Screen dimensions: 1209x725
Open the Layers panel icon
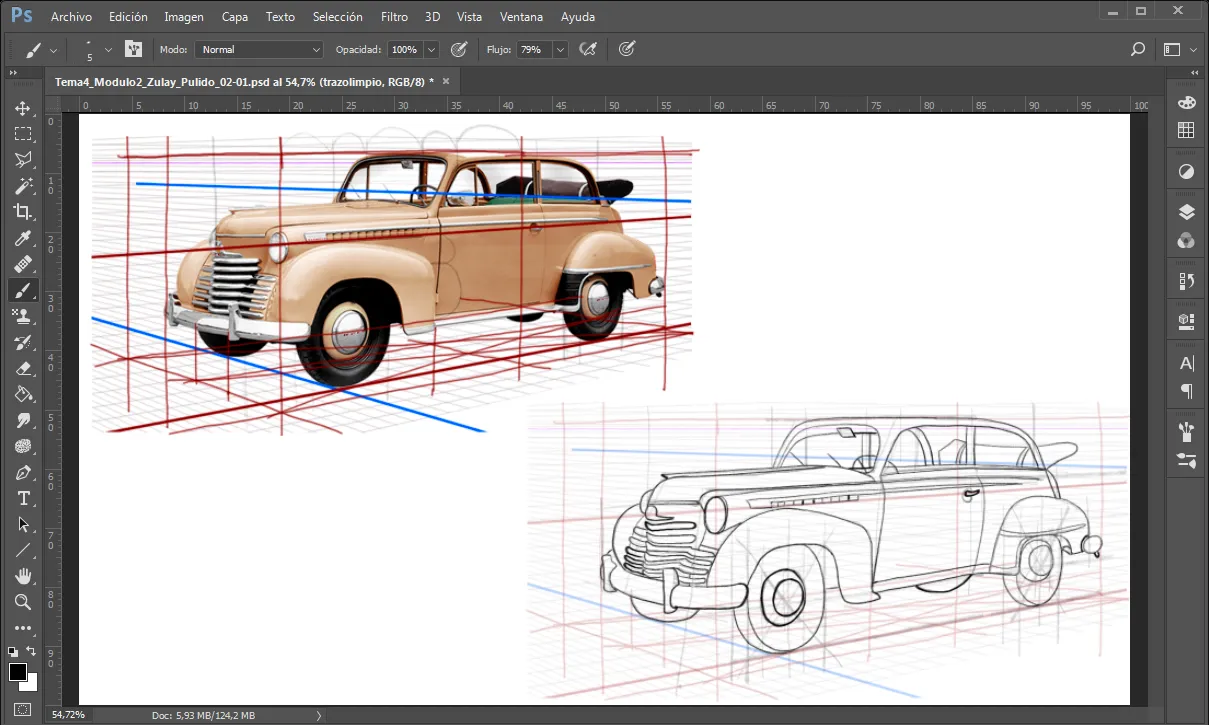pos(1187,212)
